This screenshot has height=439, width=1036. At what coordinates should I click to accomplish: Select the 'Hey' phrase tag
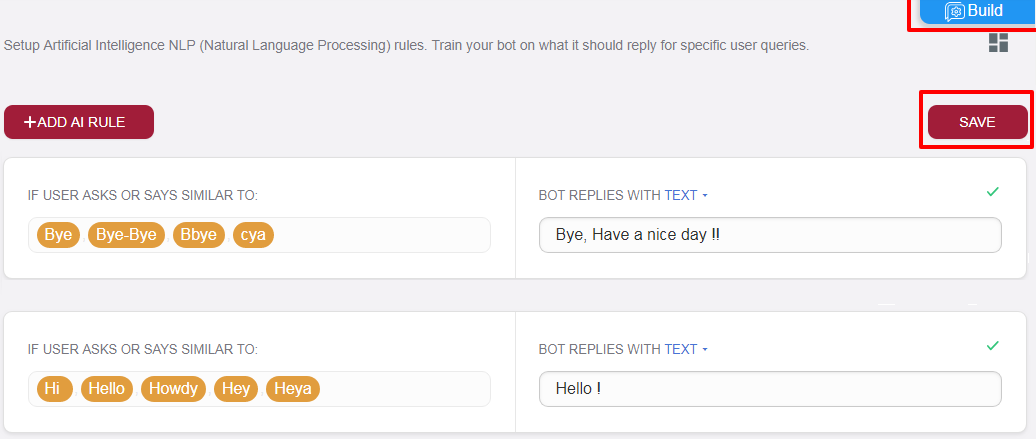point(236,389)
